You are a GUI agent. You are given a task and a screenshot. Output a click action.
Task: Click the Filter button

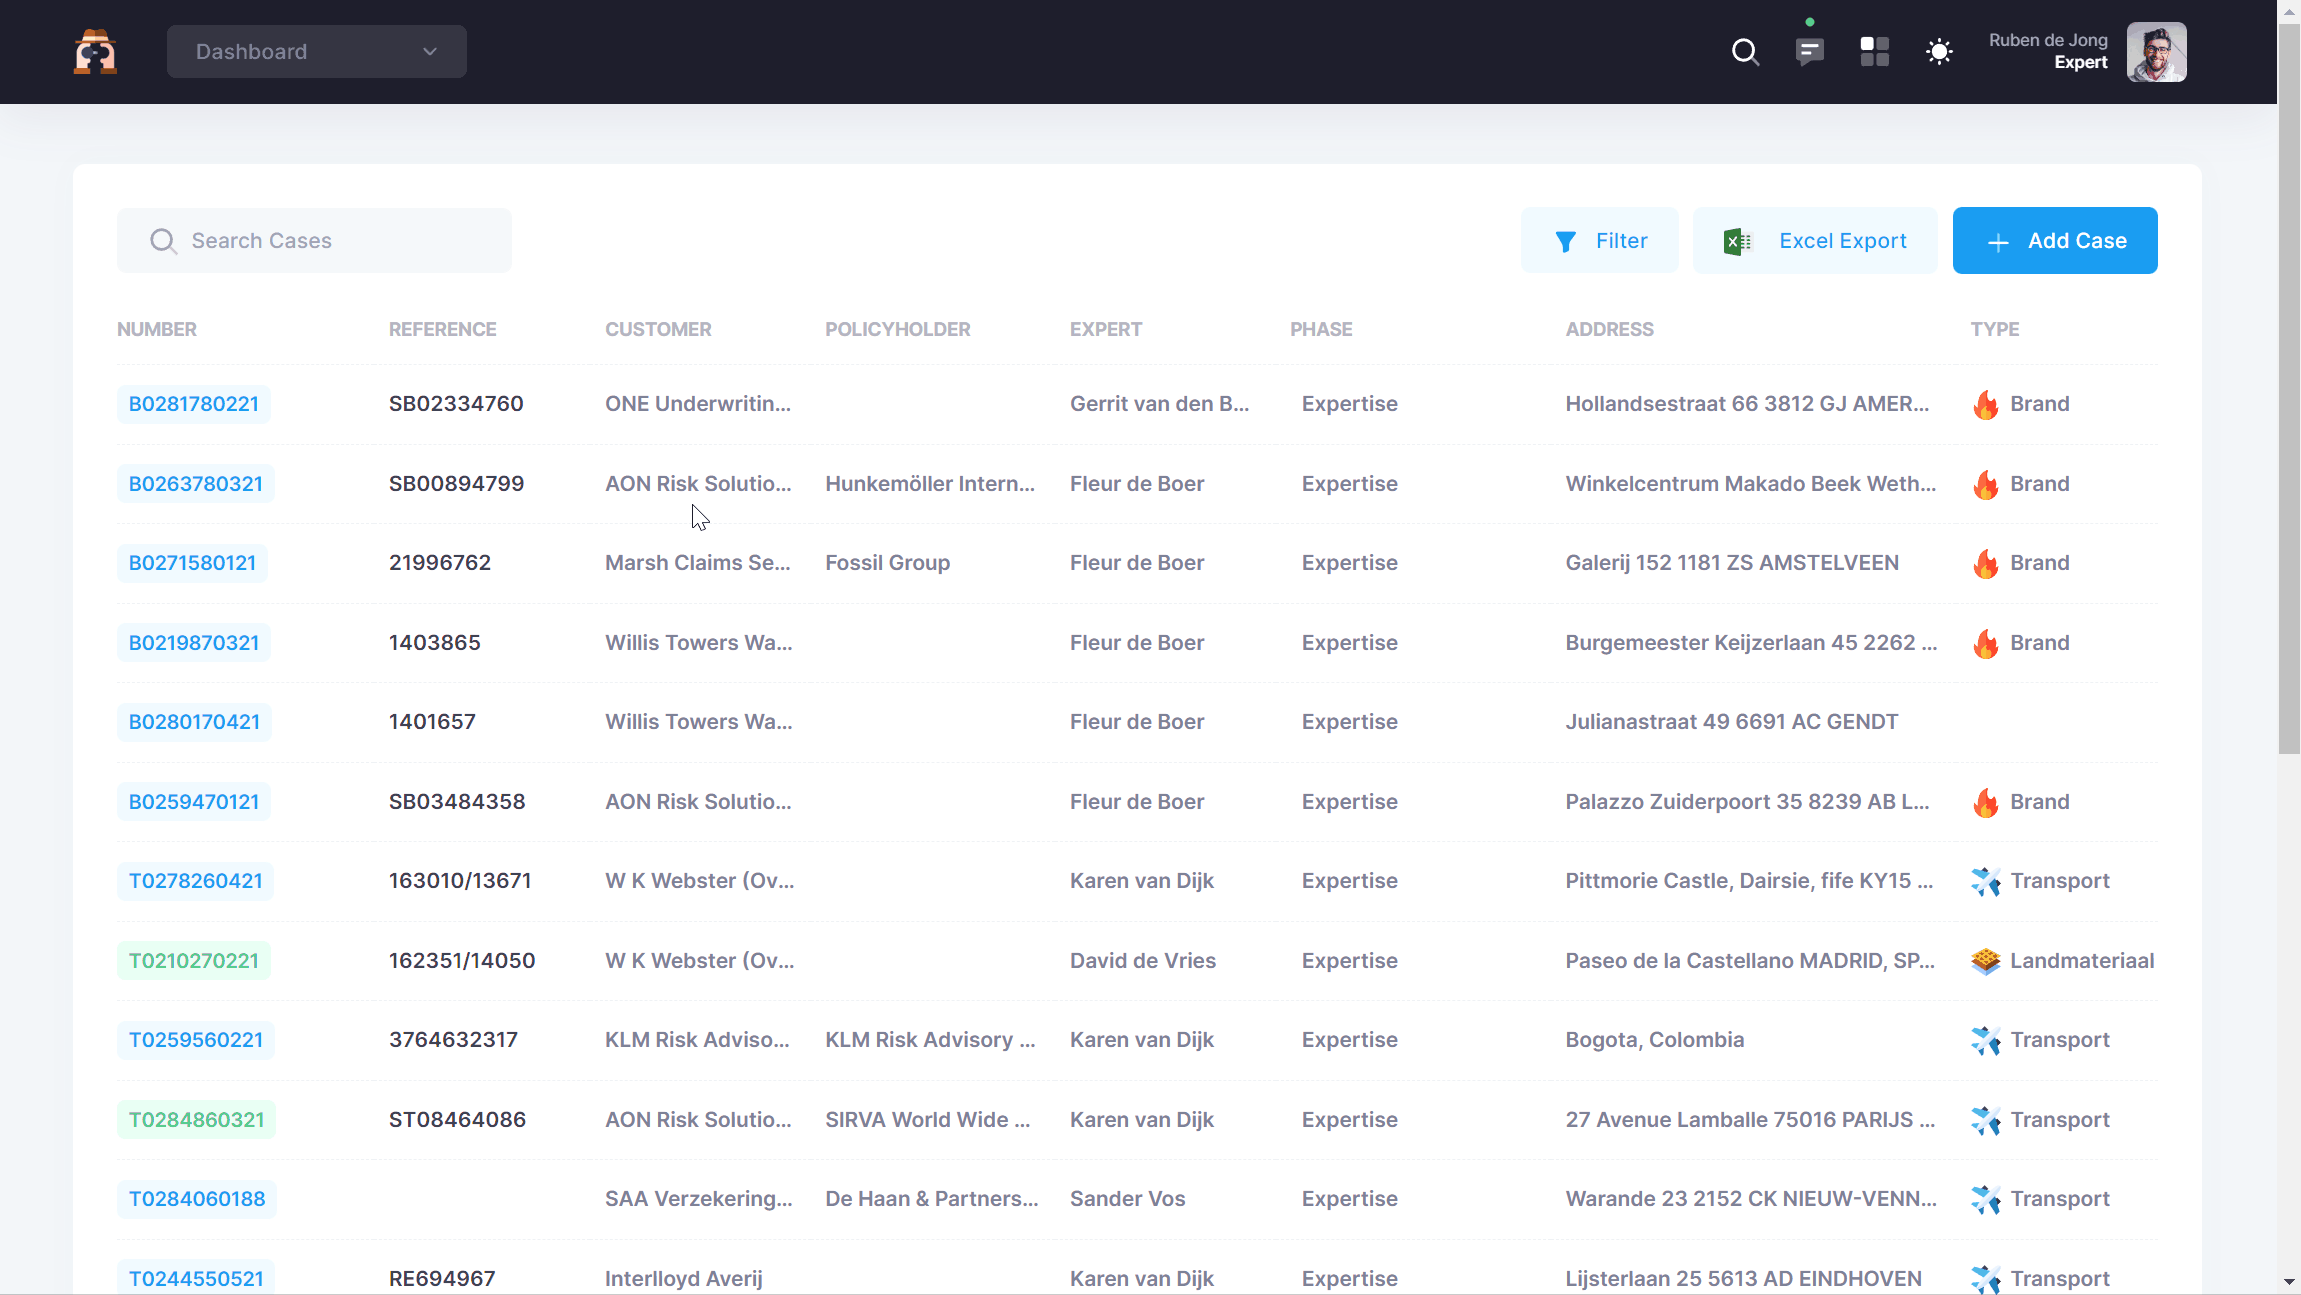[x=1600, y=241]
